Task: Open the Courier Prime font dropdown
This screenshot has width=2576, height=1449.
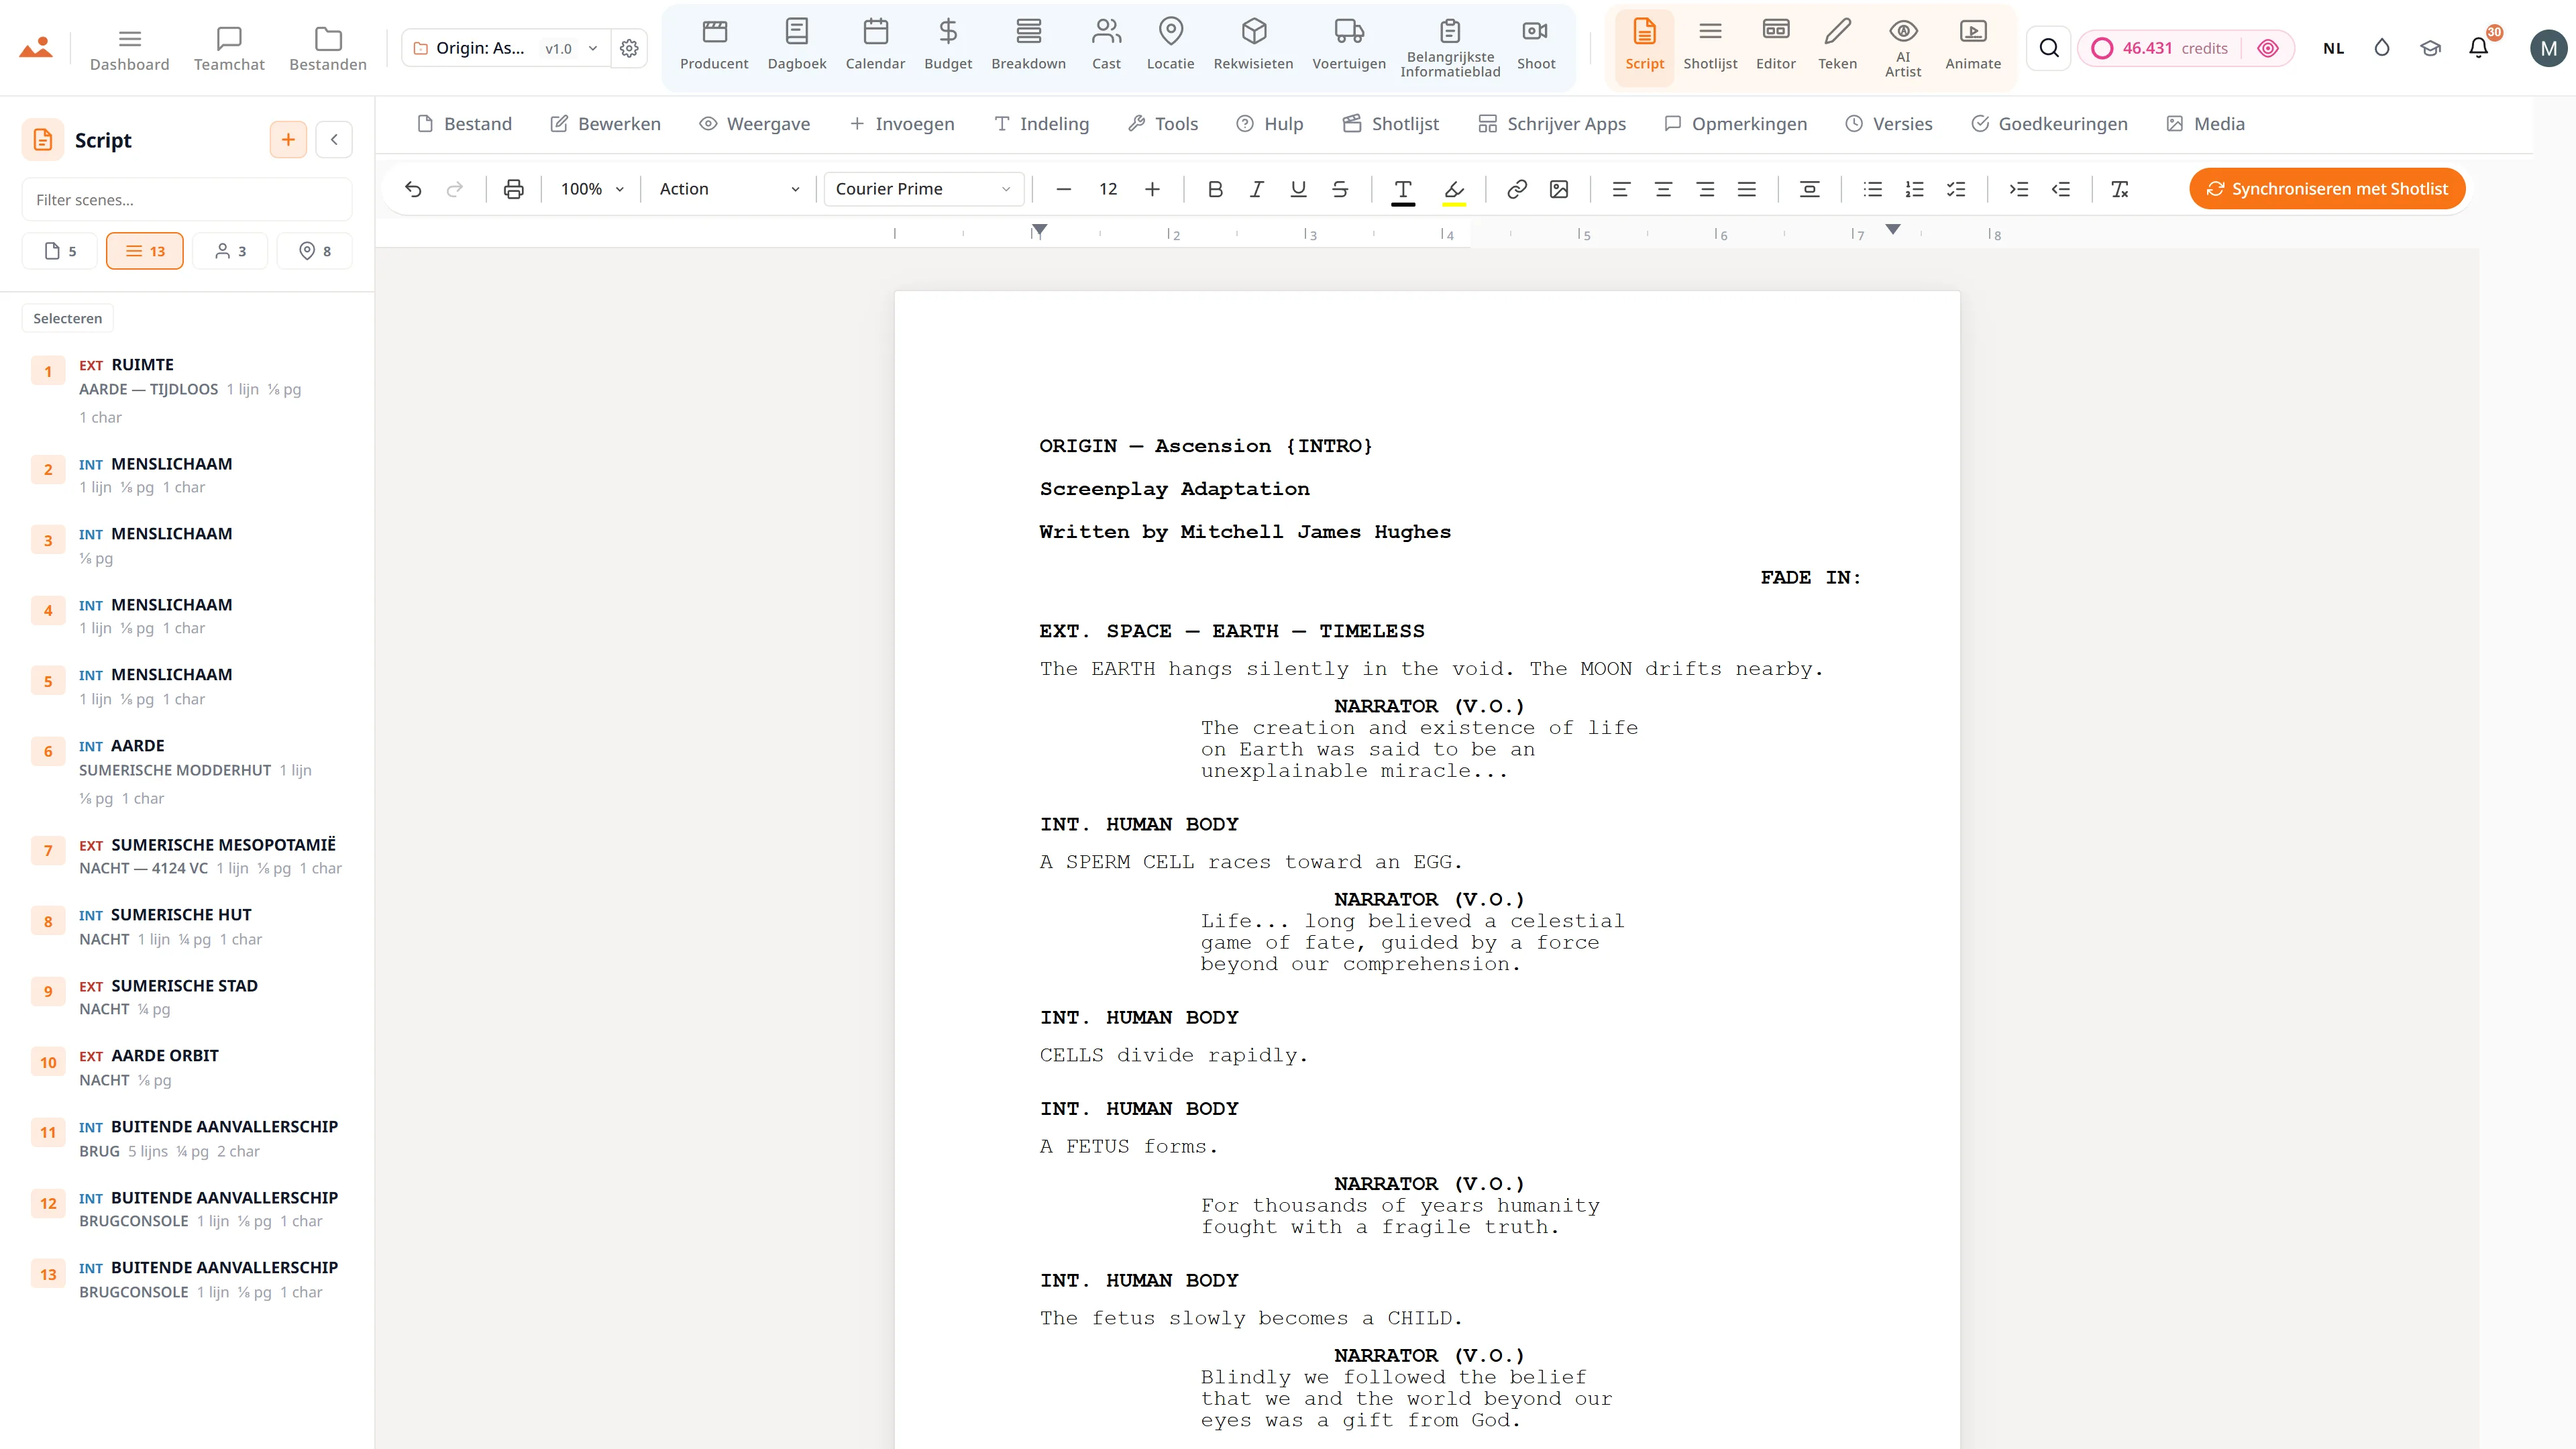Action: click(923, 189)
